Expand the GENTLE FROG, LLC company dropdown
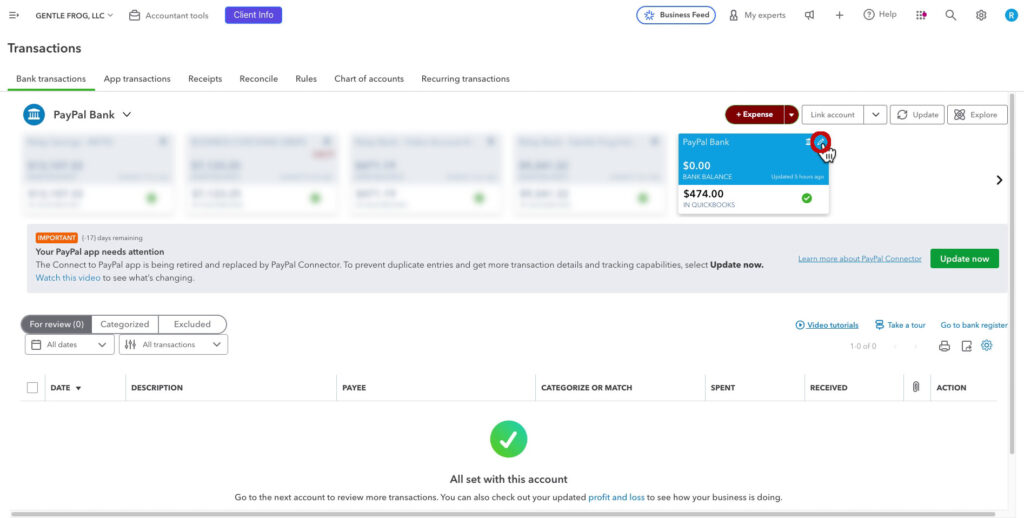 (74, 15)
